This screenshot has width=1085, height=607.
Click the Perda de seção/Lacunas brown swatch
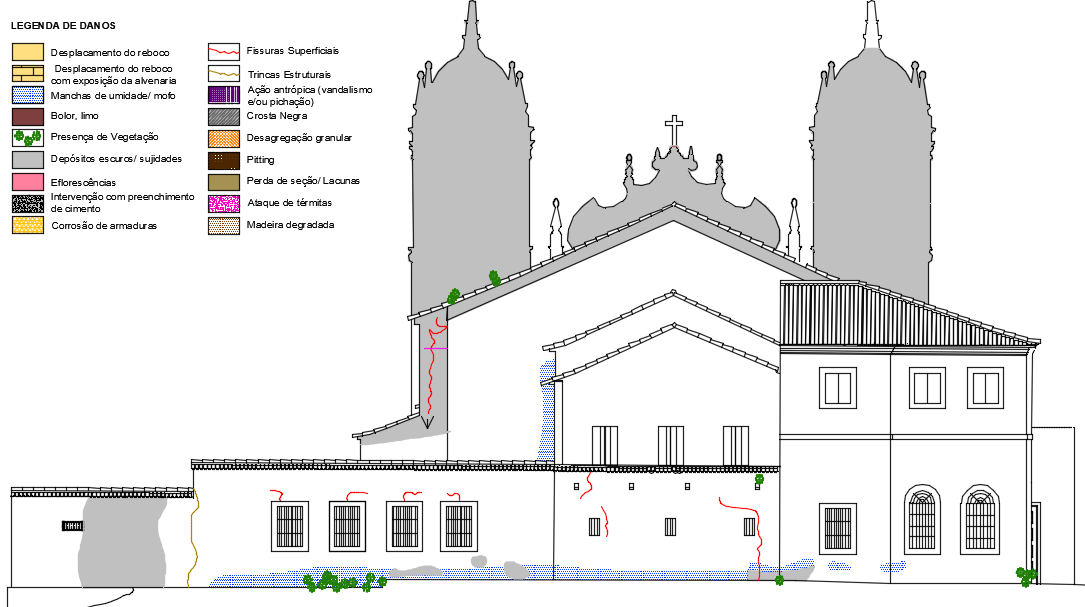point(222,180)
